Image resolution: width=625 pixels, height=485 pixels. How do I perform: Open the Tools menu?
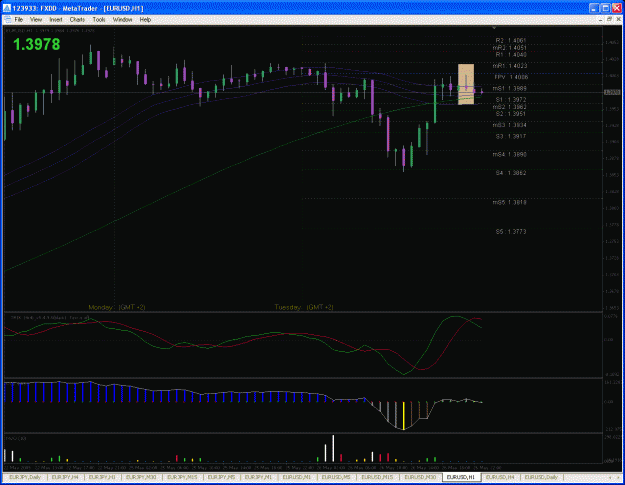coord(99,20)
